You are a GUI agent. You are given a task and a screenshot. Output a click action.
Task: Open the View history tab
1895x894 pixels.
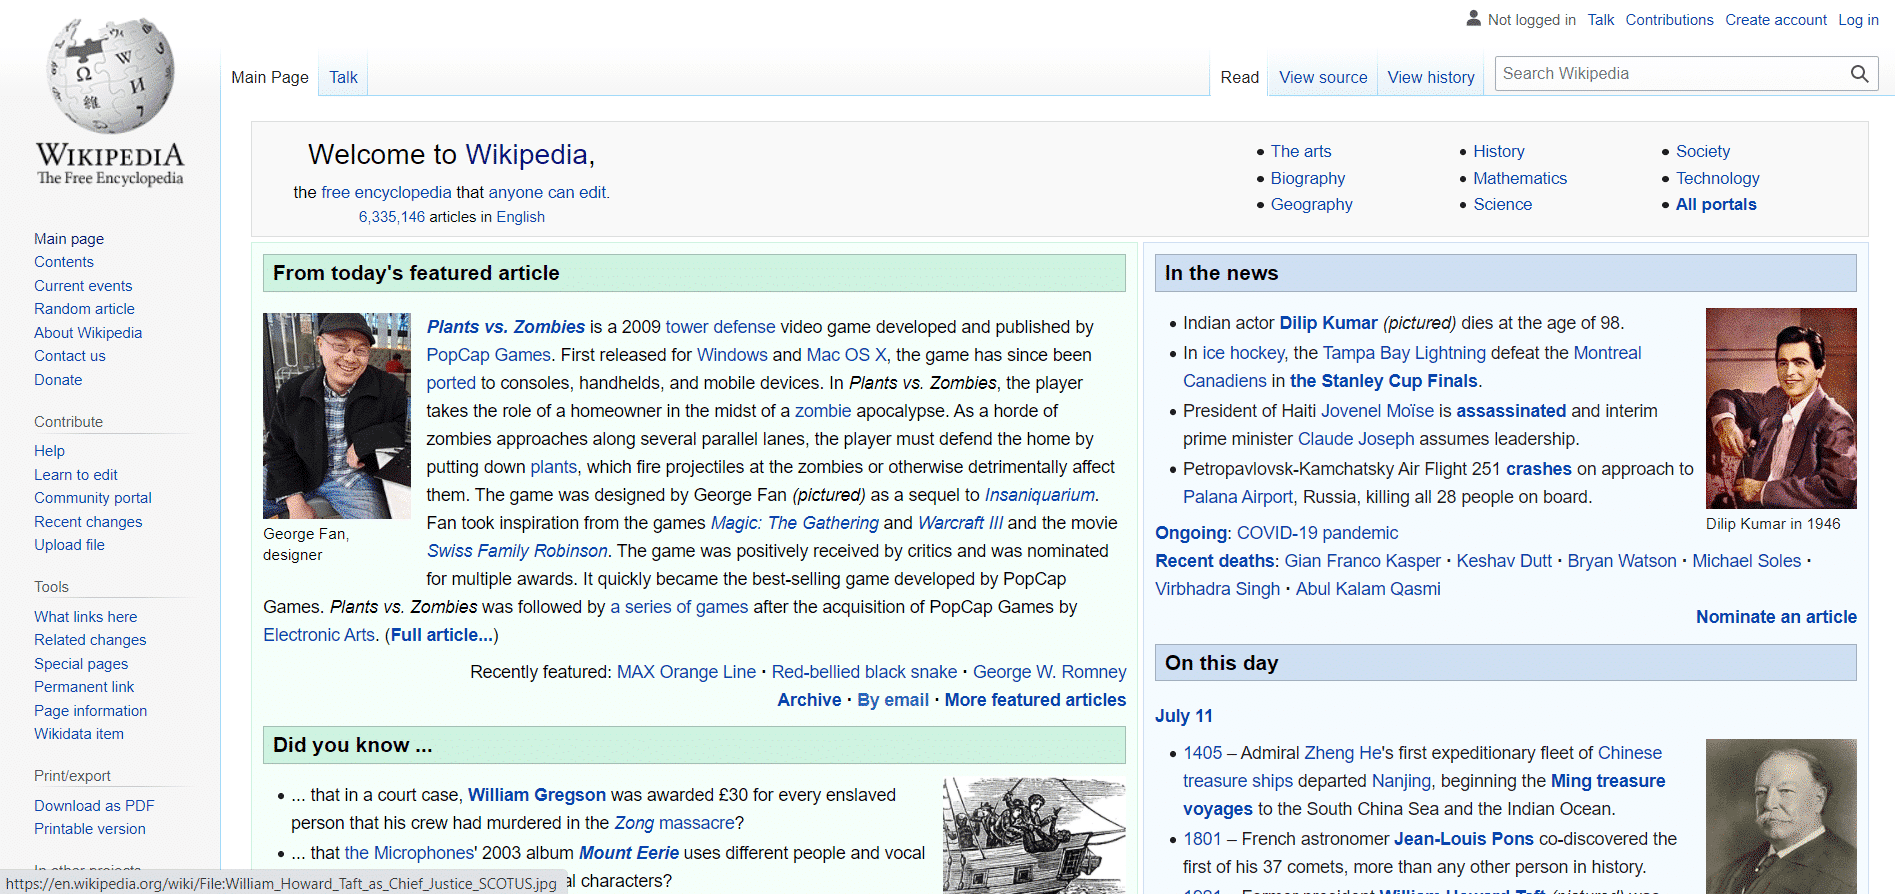click(1431, 77)
